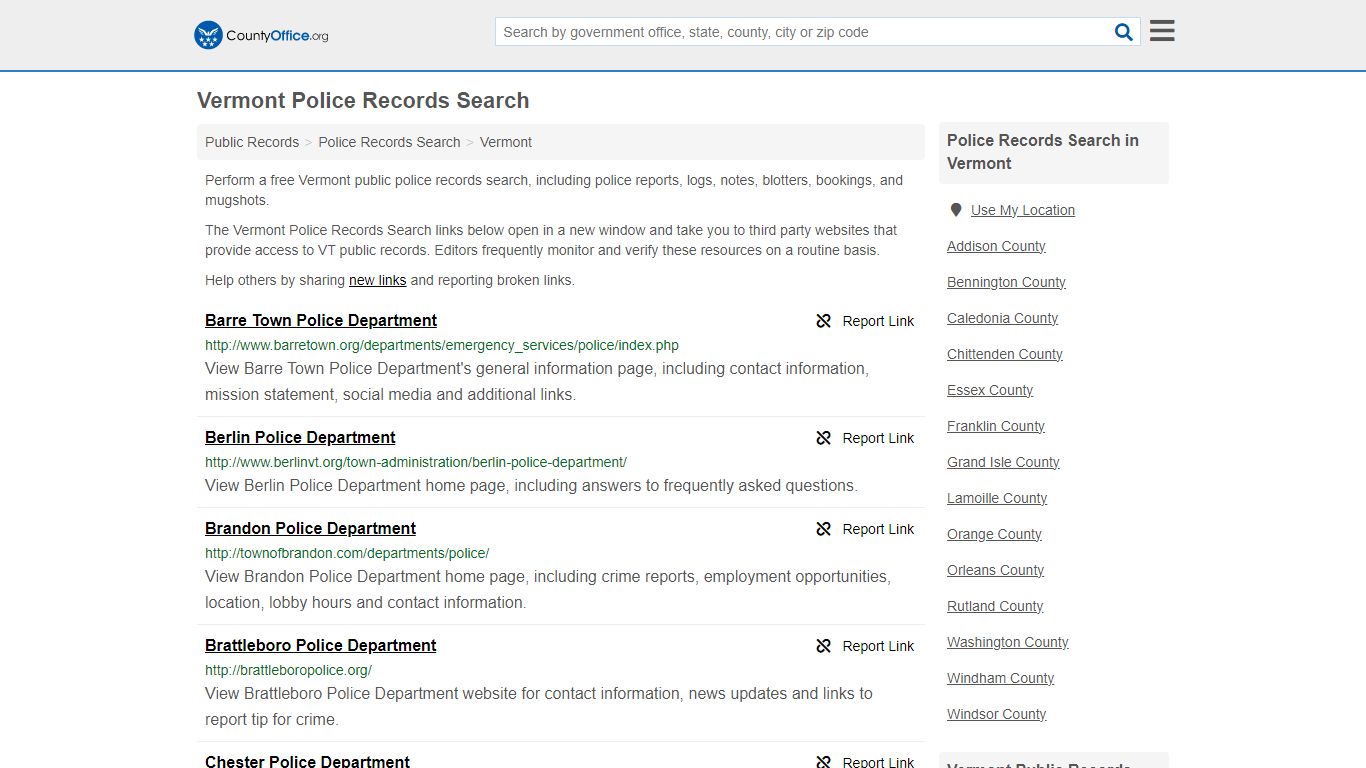
Task: Select Franklin County
Action: tap(996, 426)
